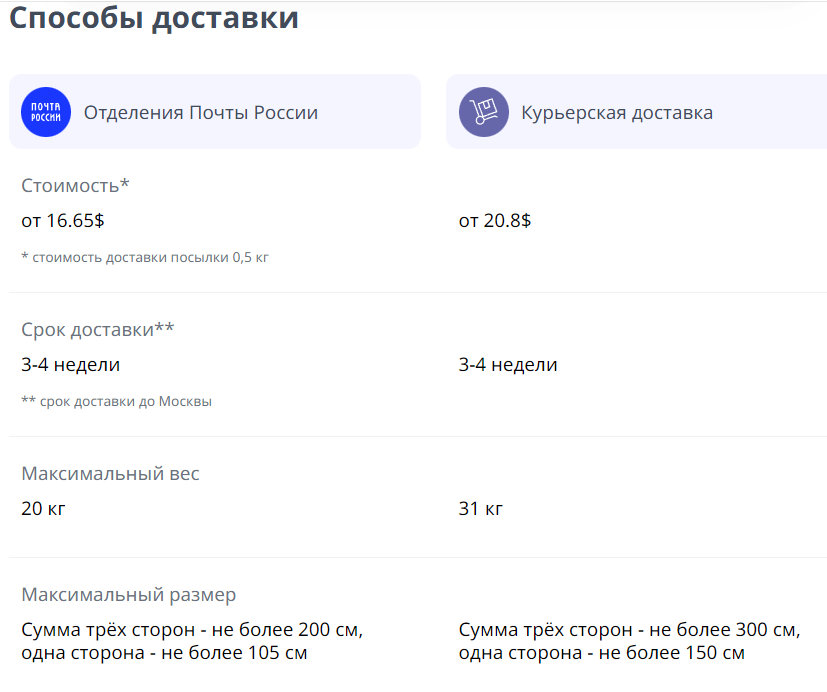This screenshot has width=827, height=692.
Task: Click 3-4 недели under Почта России
Action: click(70, 365)
